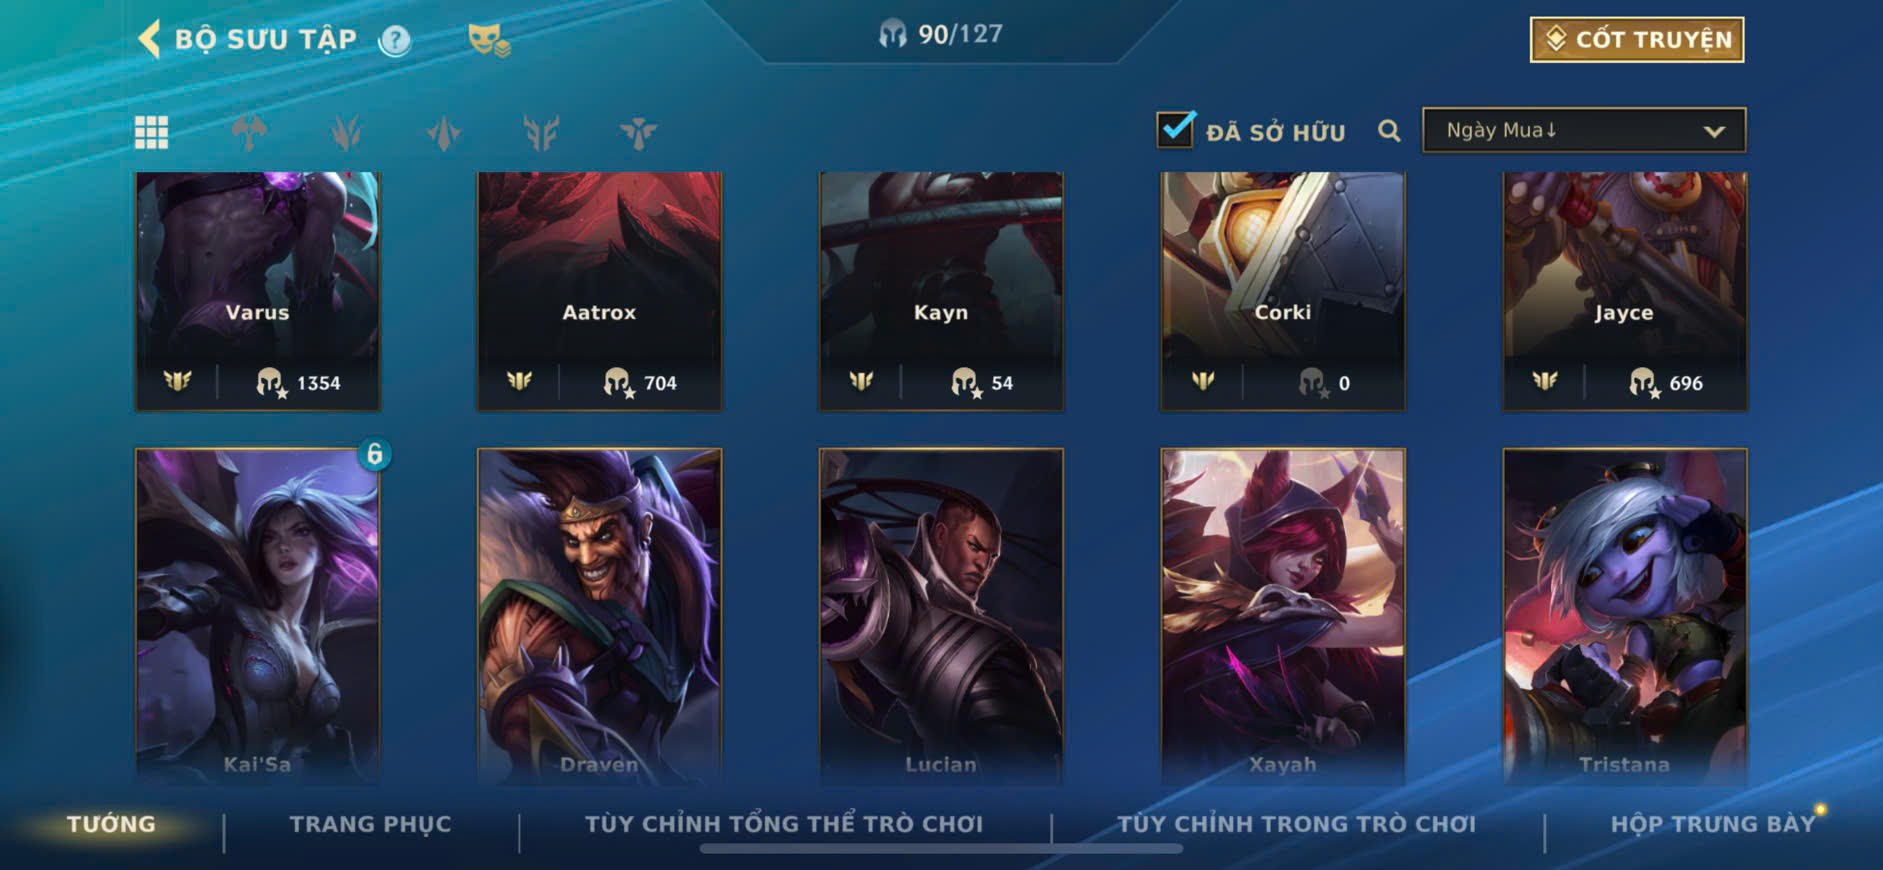Screen dimensions: 1883x870
Task: Select the Corki champion card
Action: click(x=1283, y=291)
